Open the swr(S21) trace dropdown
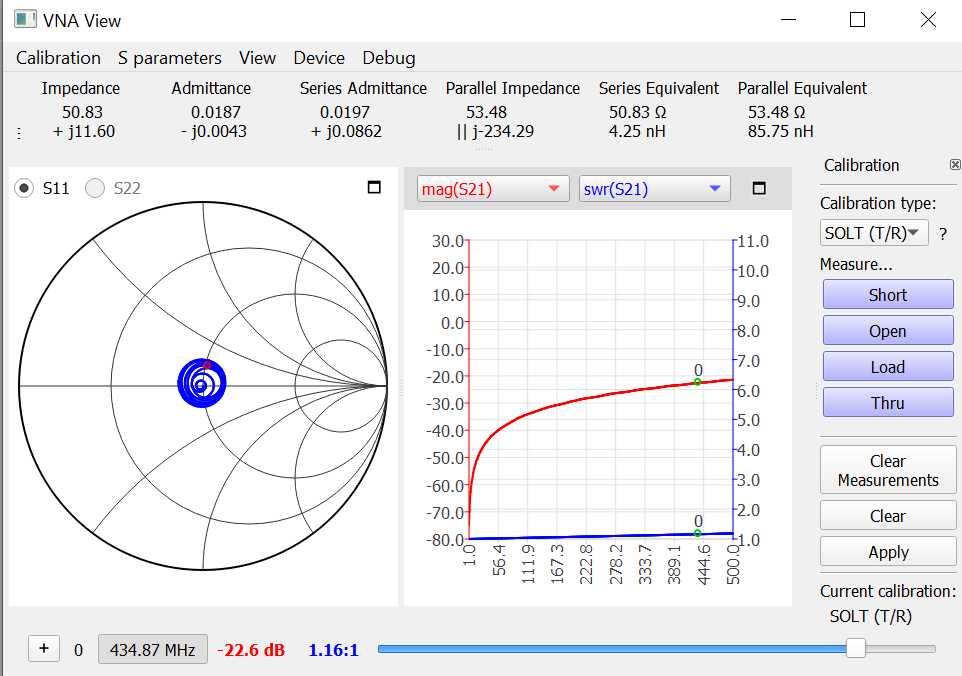The image size is (962, 676). 655,189
